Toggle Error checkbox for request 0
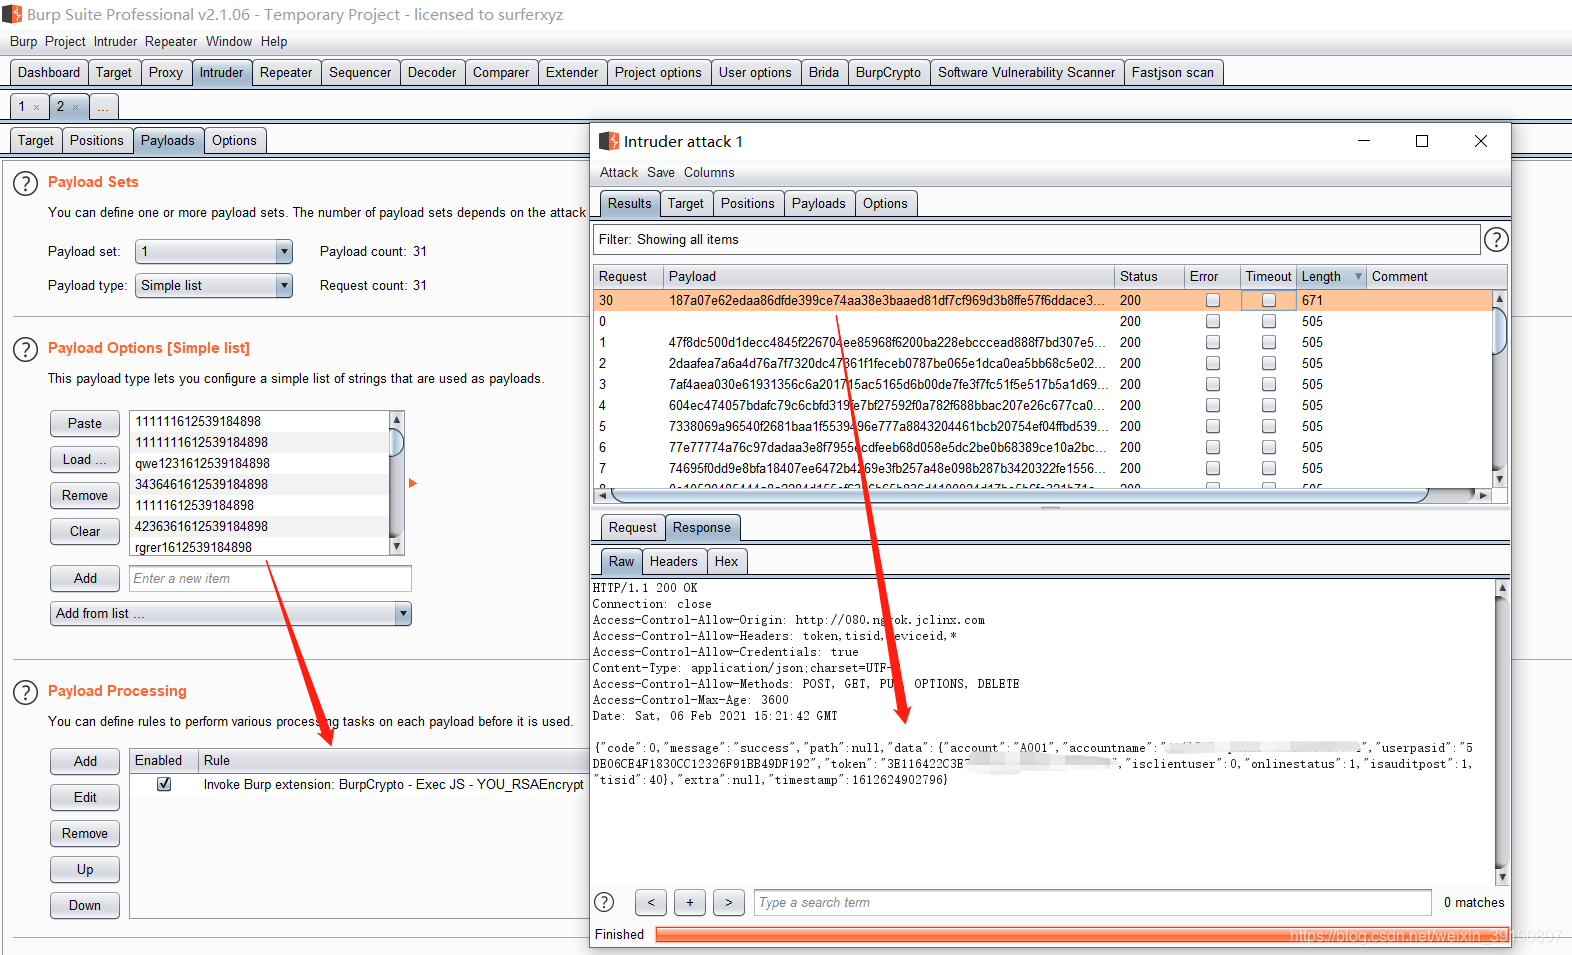The width and height of the screenshot is (1572, 955). (x=1213, y=321)
